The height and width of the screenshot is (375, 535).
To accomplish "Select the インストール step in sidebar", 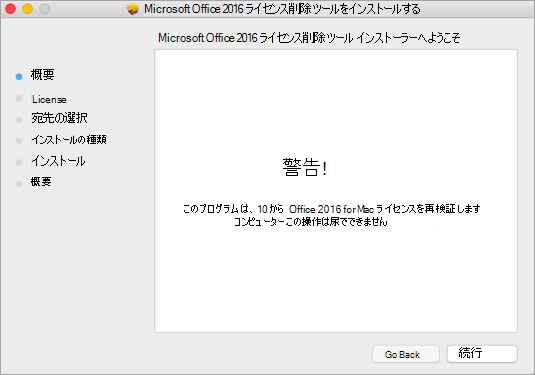I will tap(58, 161).
